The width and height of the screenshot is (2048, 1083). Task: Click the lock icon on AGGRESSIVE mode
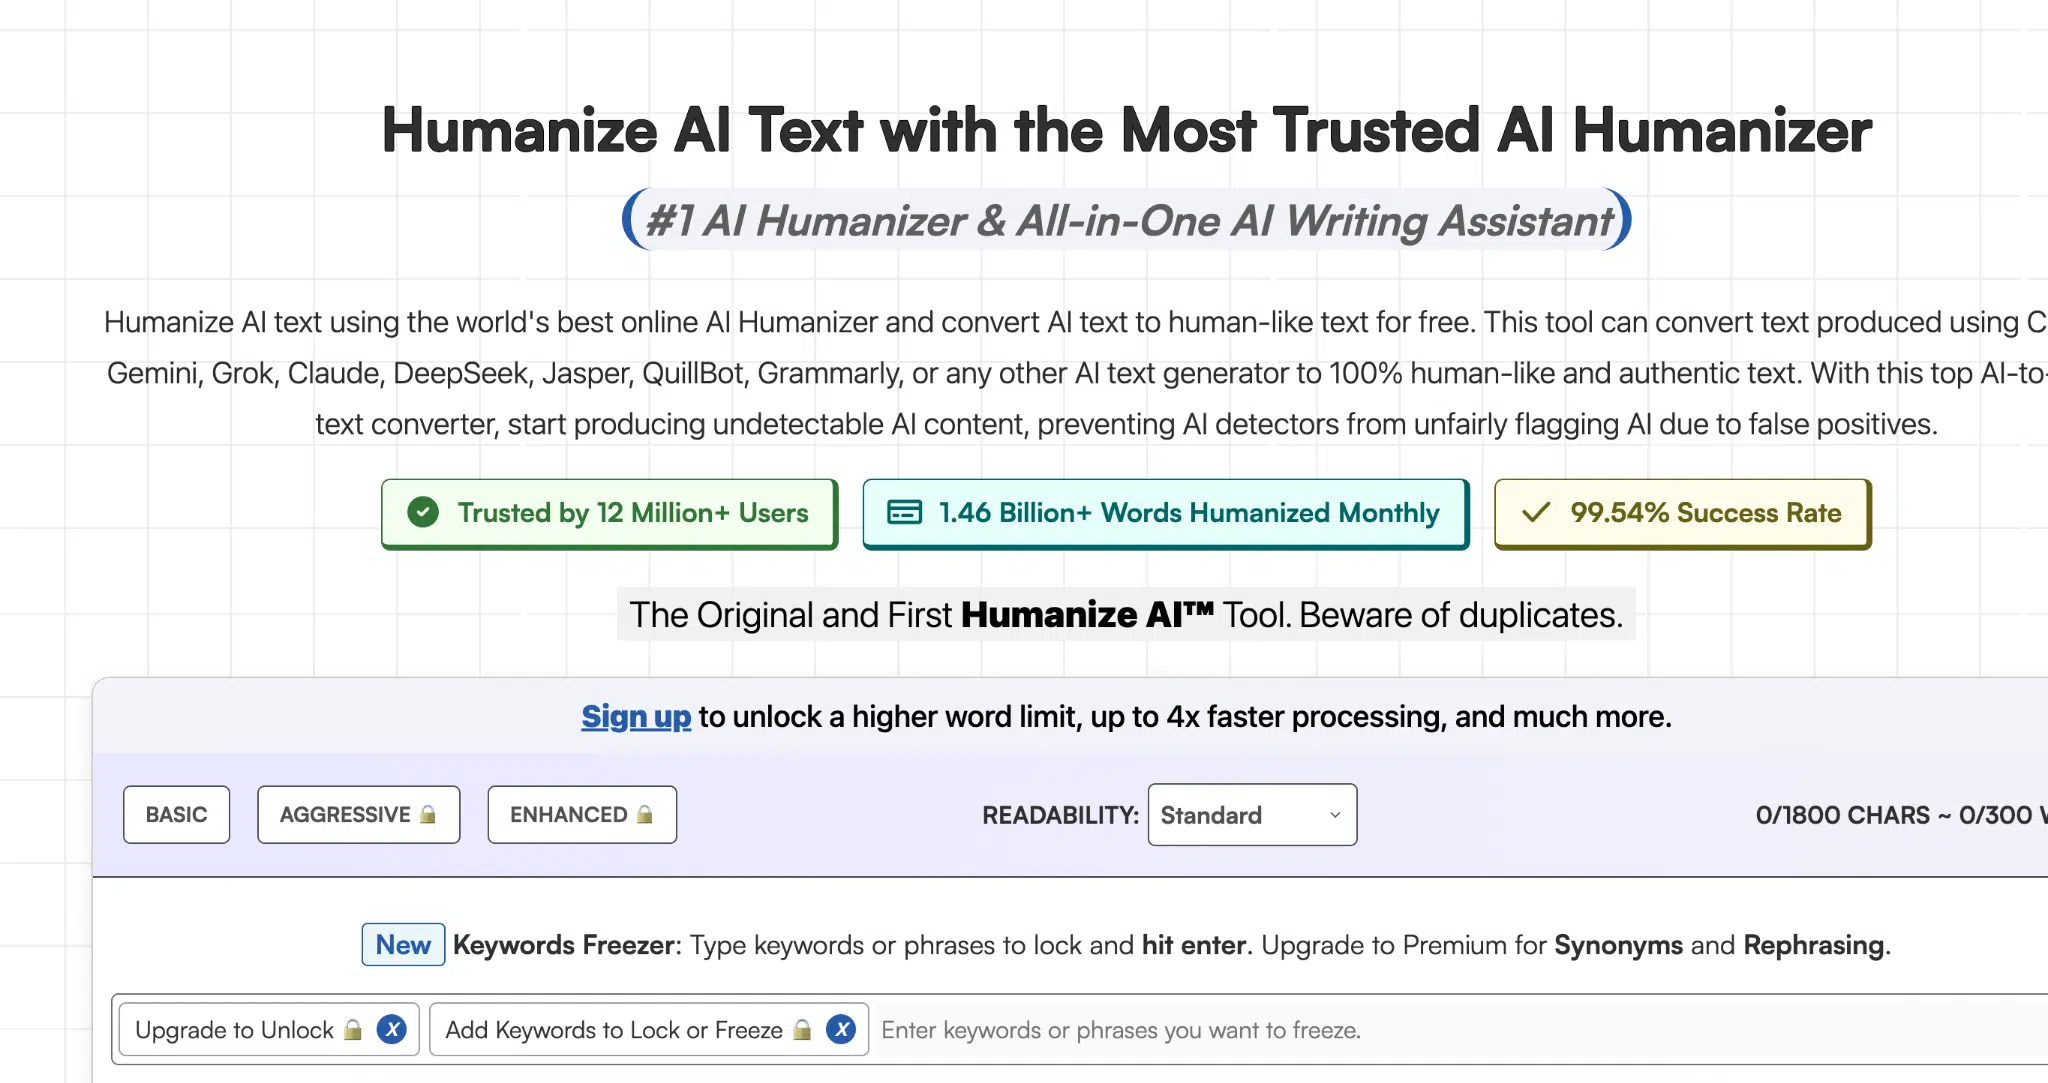pos(426,814)
